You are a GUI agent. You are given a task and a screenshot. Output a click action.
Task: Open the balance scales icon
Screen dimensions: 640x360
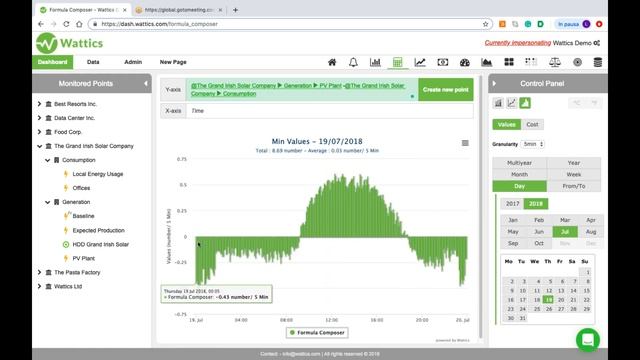(x=554, y=62)
